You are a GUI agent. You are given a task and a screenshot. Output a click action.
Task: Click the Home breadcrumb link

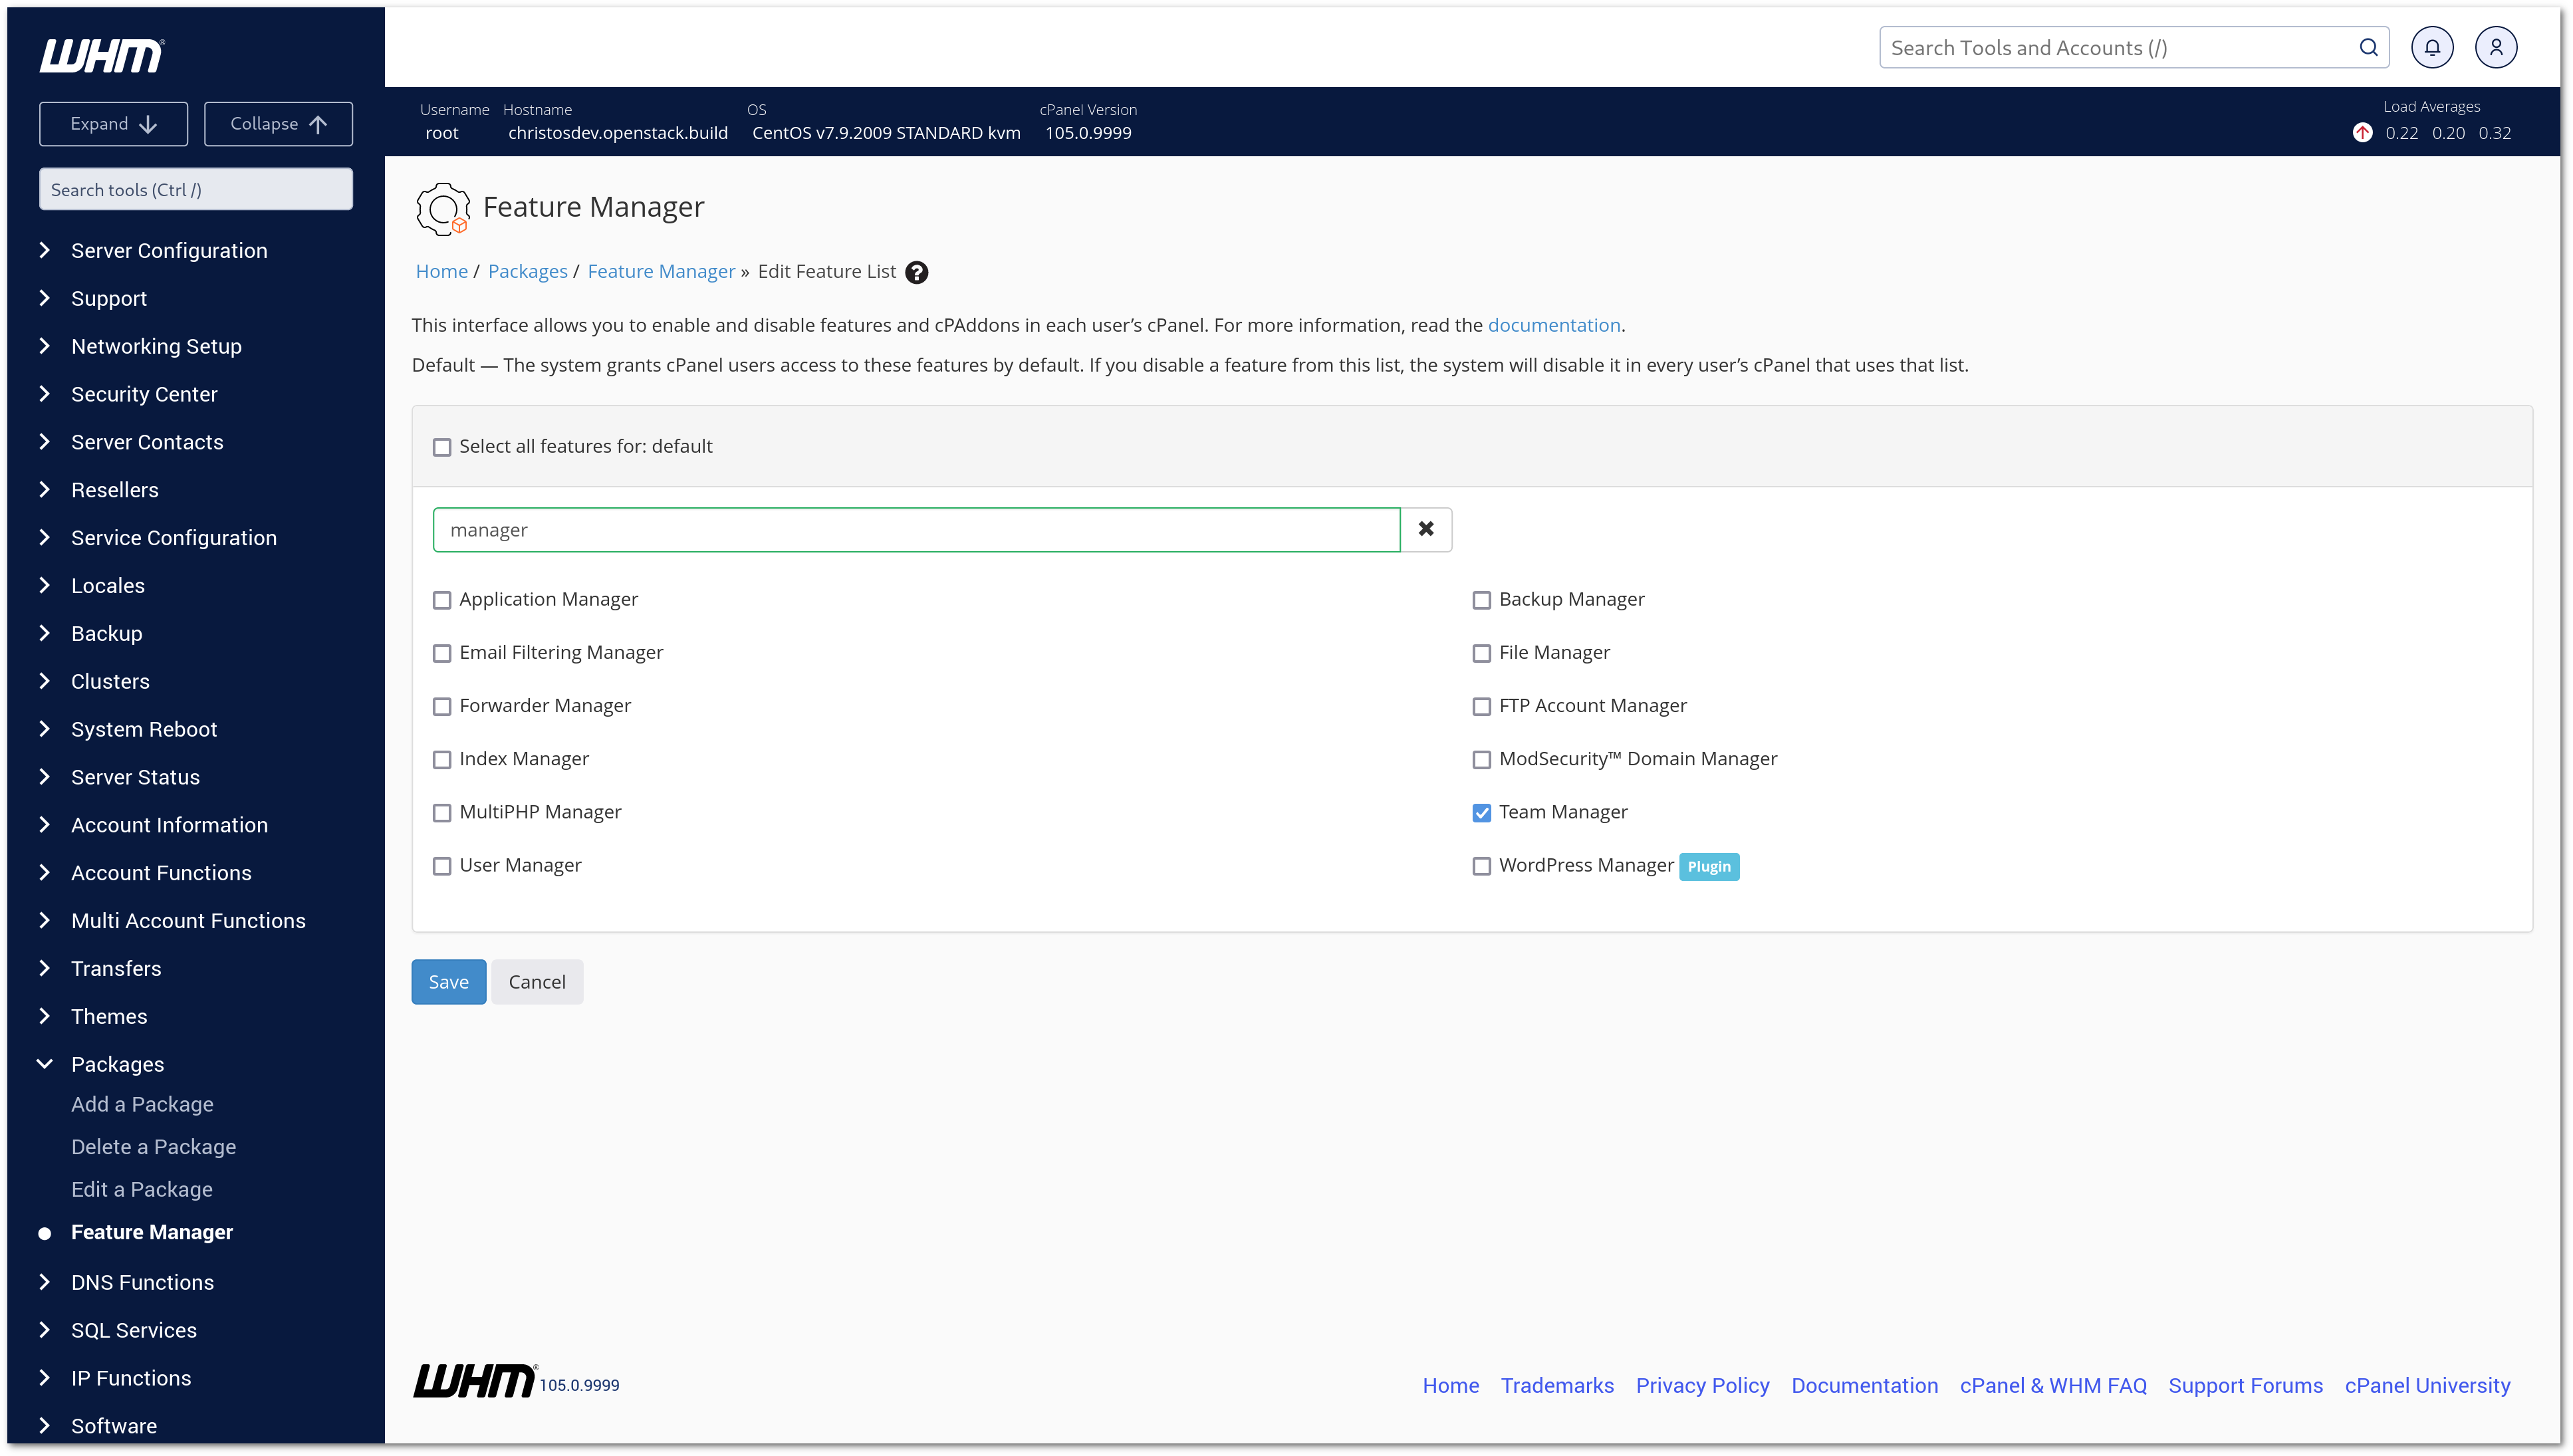coord(441,272)
